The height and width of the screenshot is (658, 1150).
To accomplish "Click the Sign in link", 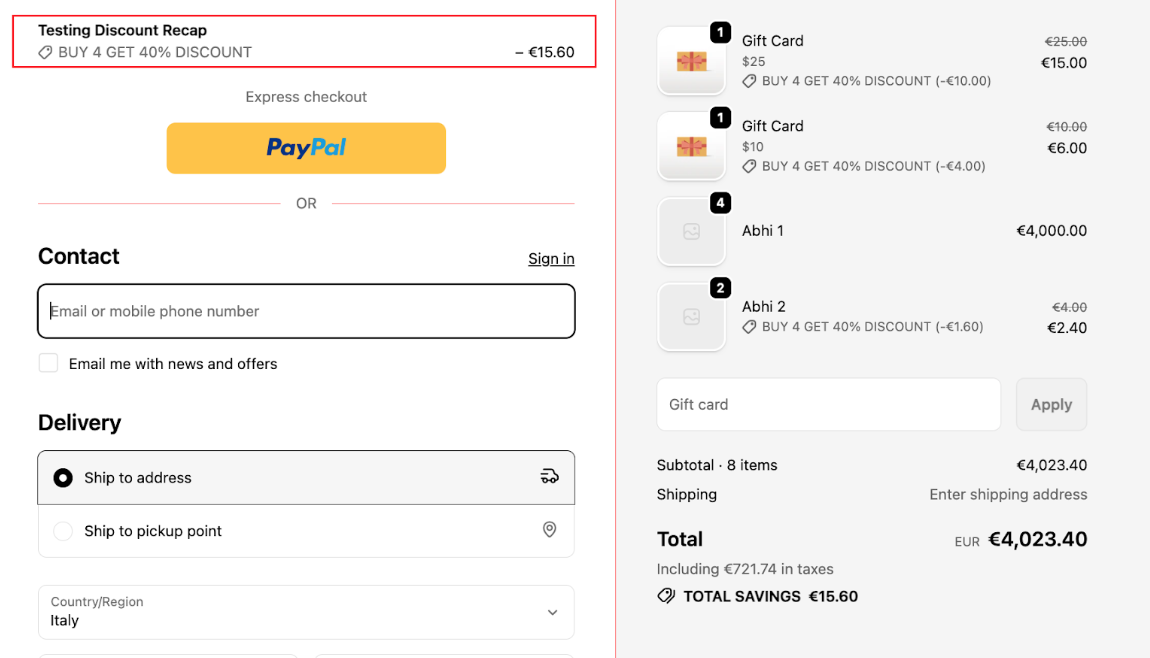I will coord(551,259).
